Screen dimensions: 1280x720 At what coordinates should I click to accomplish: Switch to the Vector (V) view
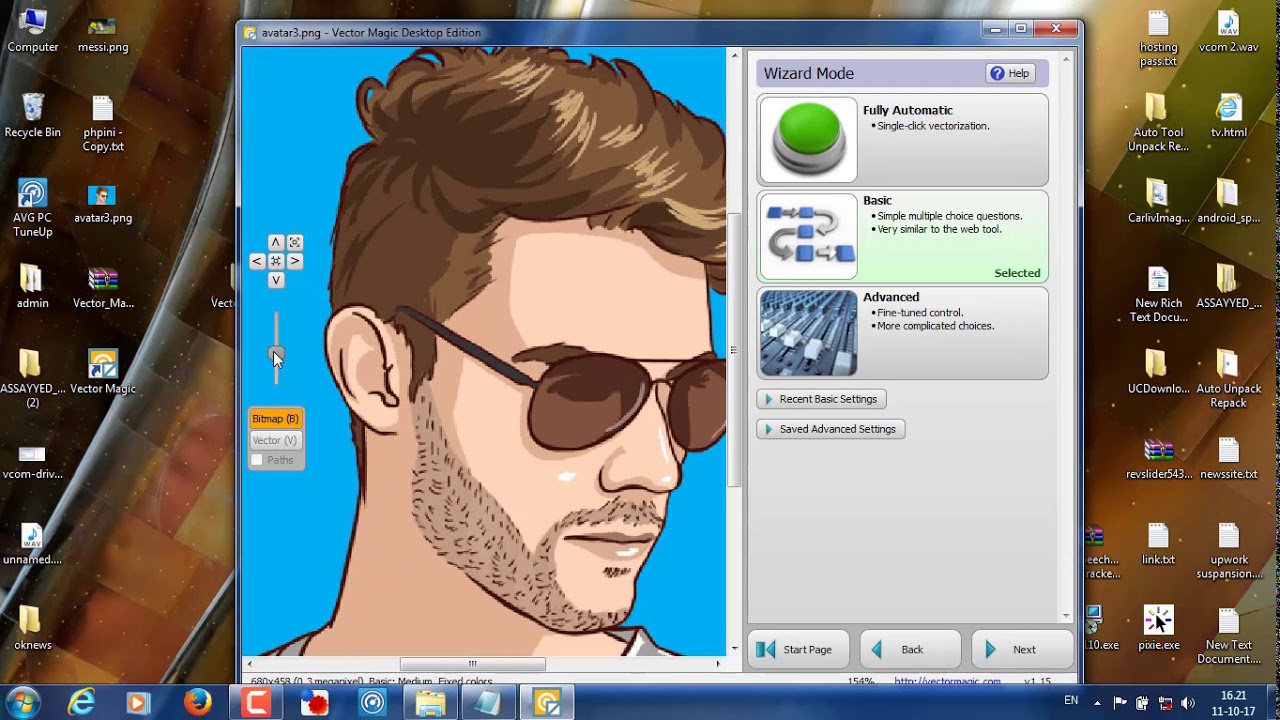[275, 440]
